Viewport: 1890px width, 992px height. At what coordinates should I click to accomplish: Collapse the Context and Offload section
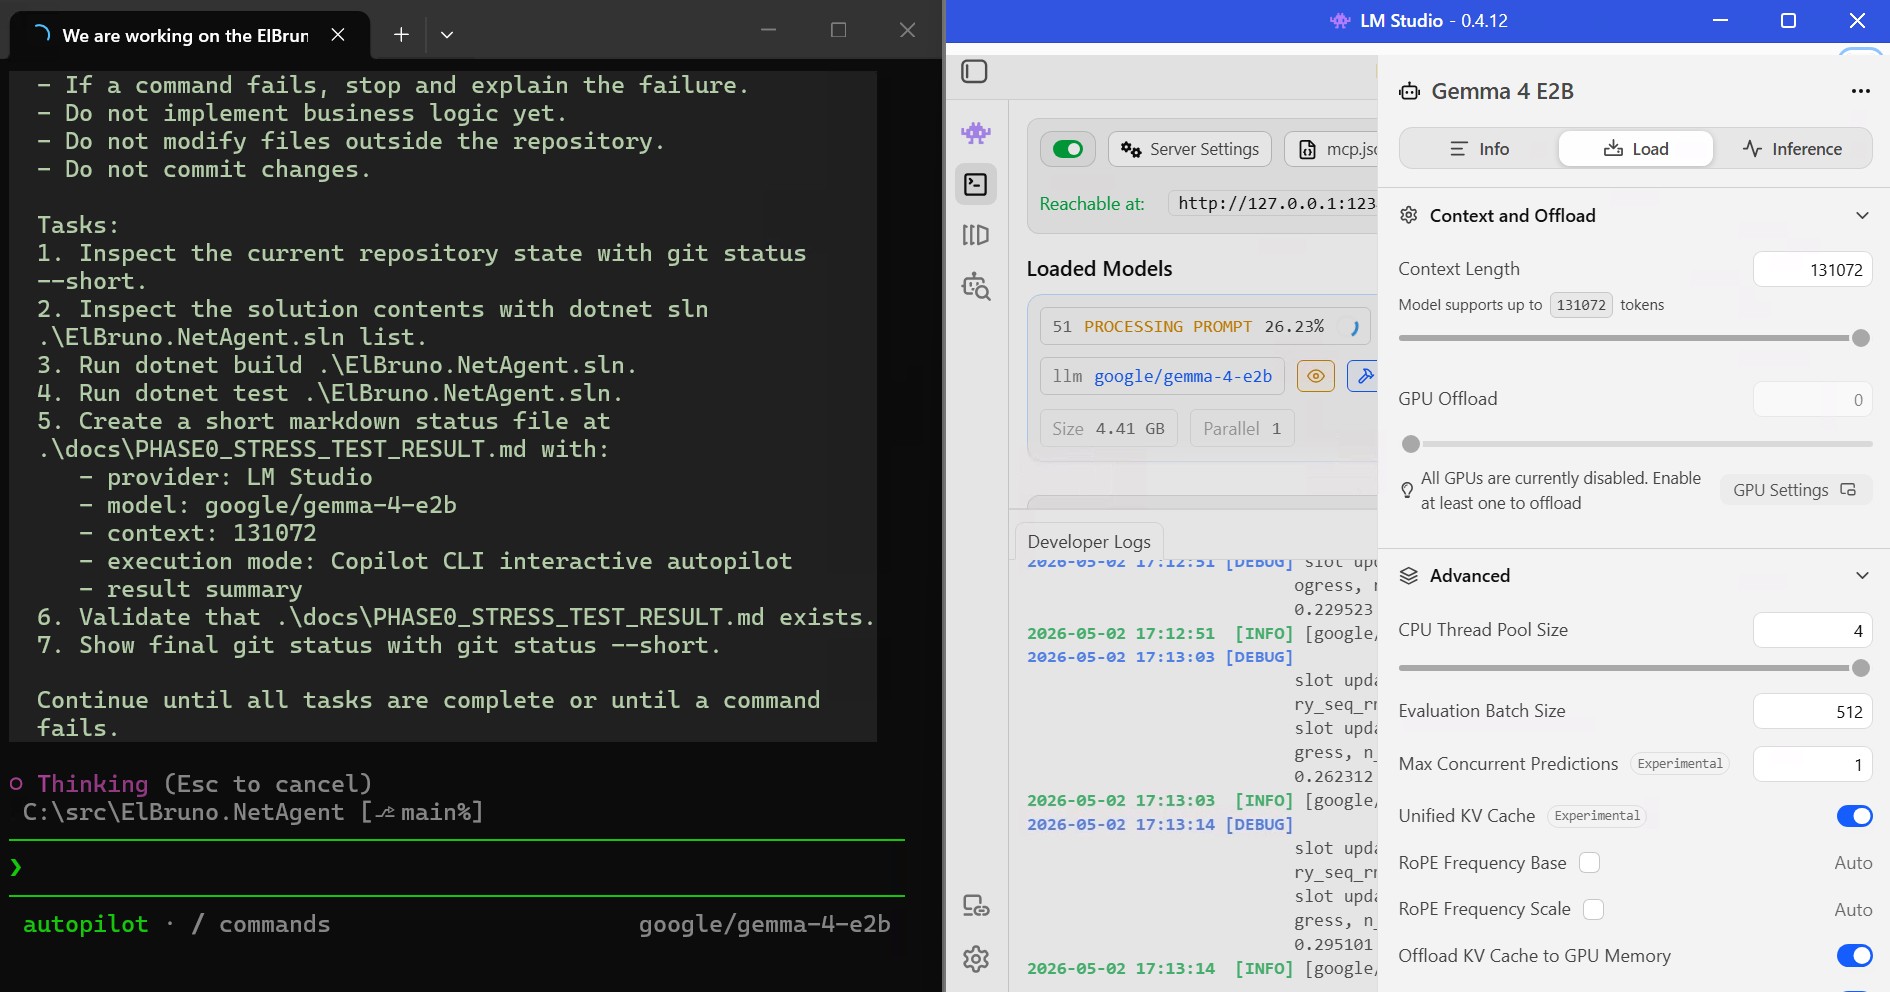coord(1862,216)
